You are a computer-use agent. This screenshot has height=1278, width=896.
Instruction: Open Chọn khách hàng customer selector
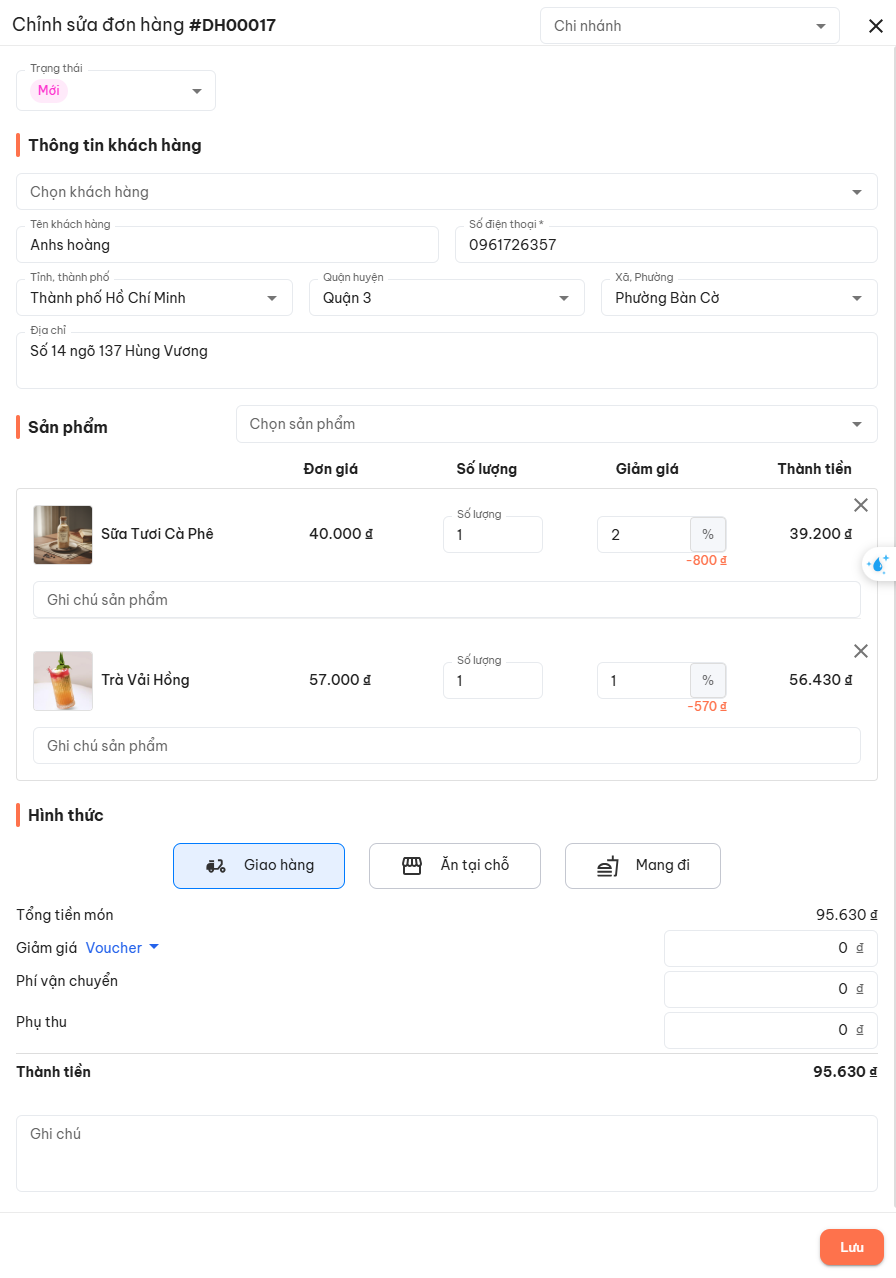(446, 192)
